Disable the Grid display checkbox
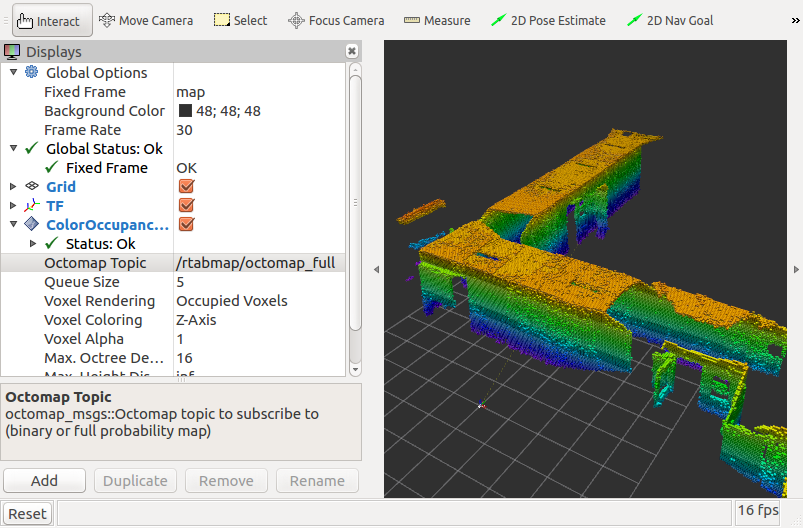Viewport: 803px width, 528px height. click(x=186, y=187)
